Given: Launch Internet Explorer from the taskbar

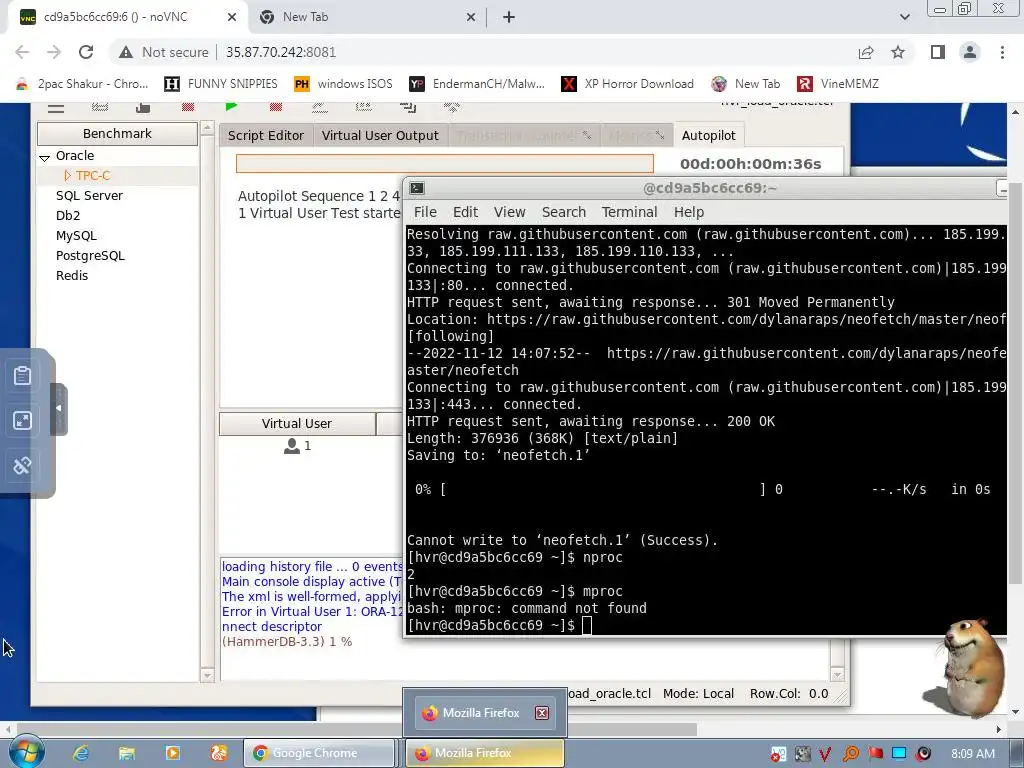Looking at the screenshot, I should (x=81, y=753).
